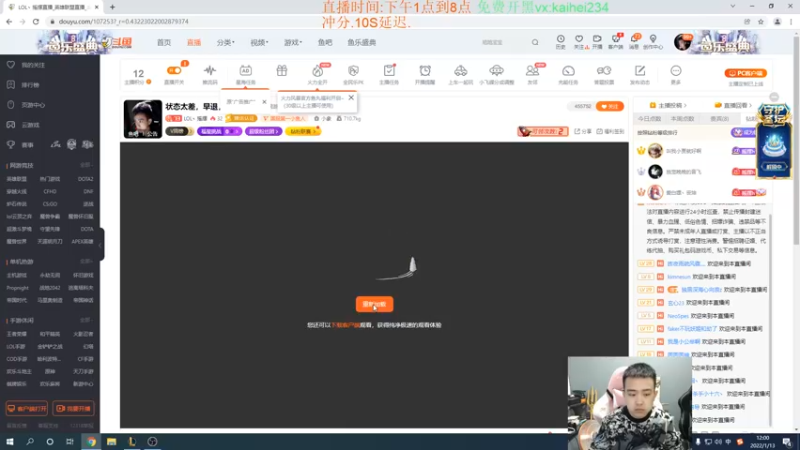Click the 开播 broadcast icon in header

click(x=597, y=39)
